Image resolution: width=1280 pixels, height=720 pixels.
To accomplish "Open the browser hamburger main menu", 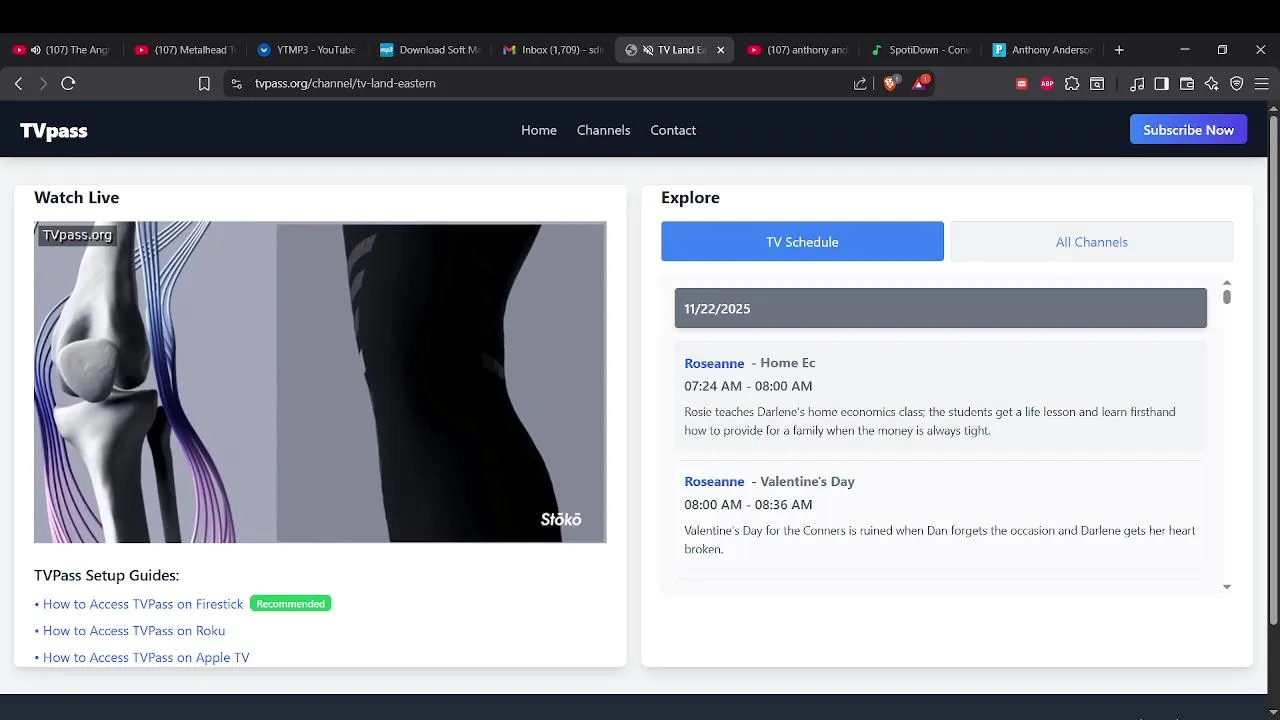I will [1262, 84].
